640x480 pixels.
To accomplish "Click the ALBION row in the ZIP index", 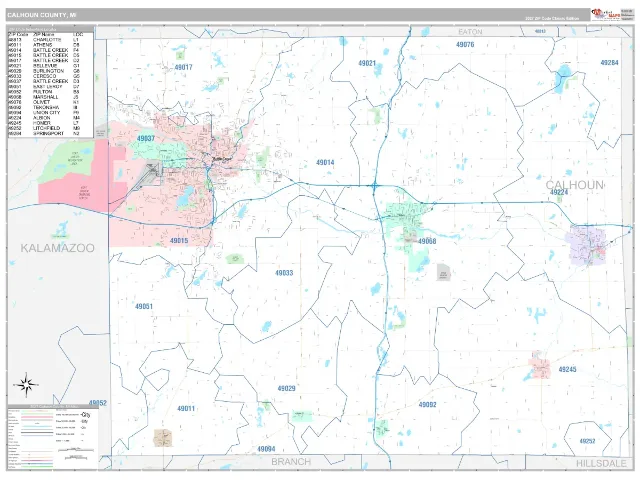I will pos(44,118).
